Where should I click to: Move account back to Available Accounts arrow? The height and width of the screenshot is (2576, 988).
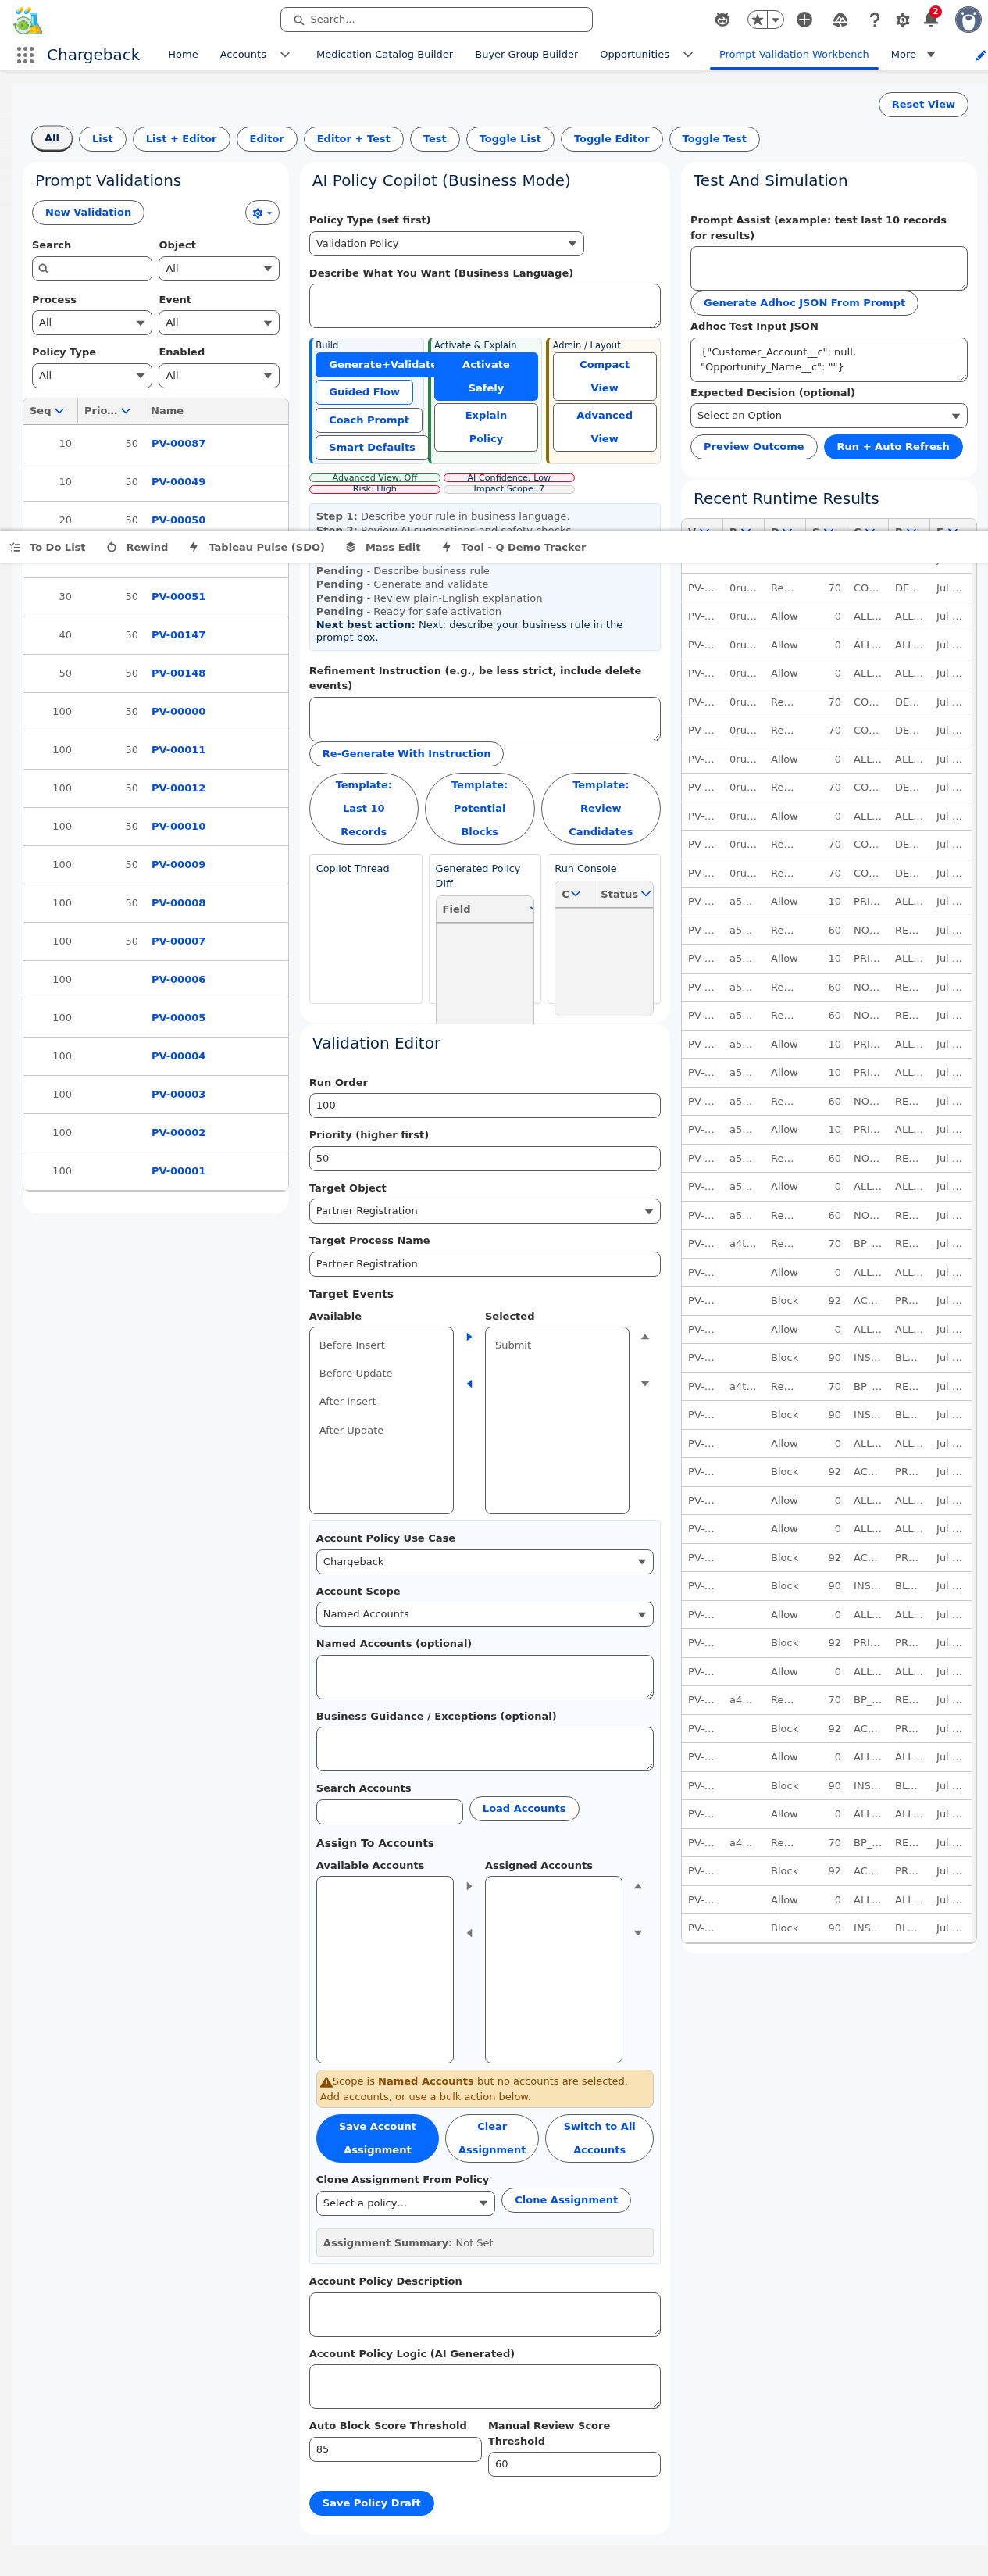[x=469, y=1932]
